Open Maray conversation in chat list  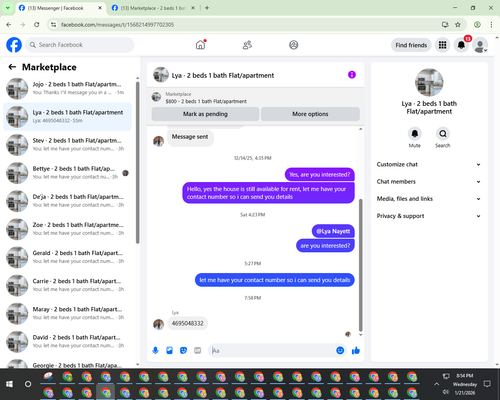67,313
